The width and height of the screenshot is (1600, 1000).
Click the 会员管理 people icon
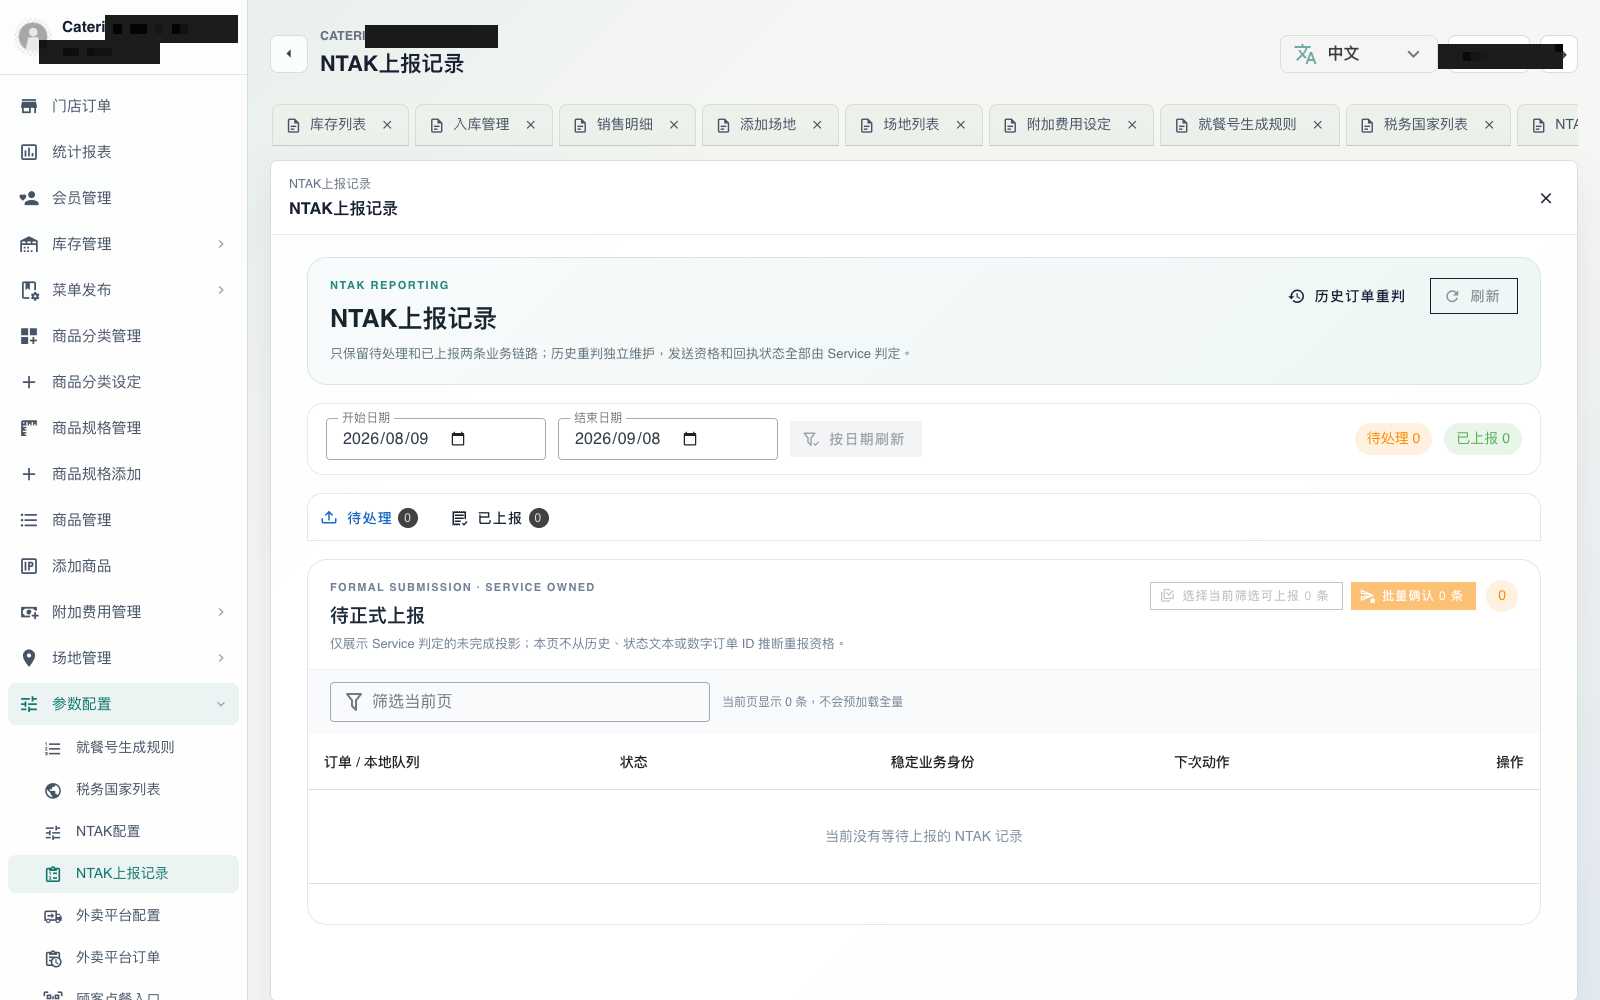(29, 198)
